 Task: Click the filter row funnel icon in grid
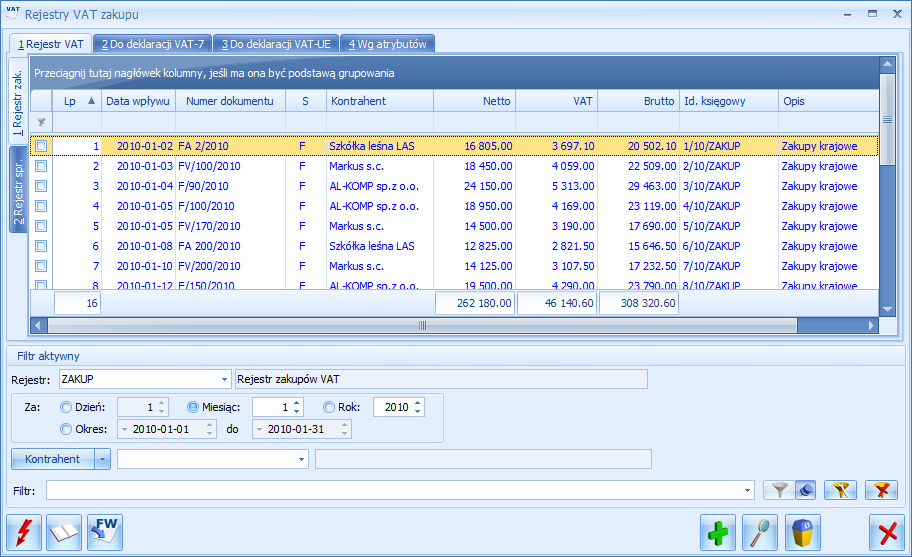tap(41, 122)
